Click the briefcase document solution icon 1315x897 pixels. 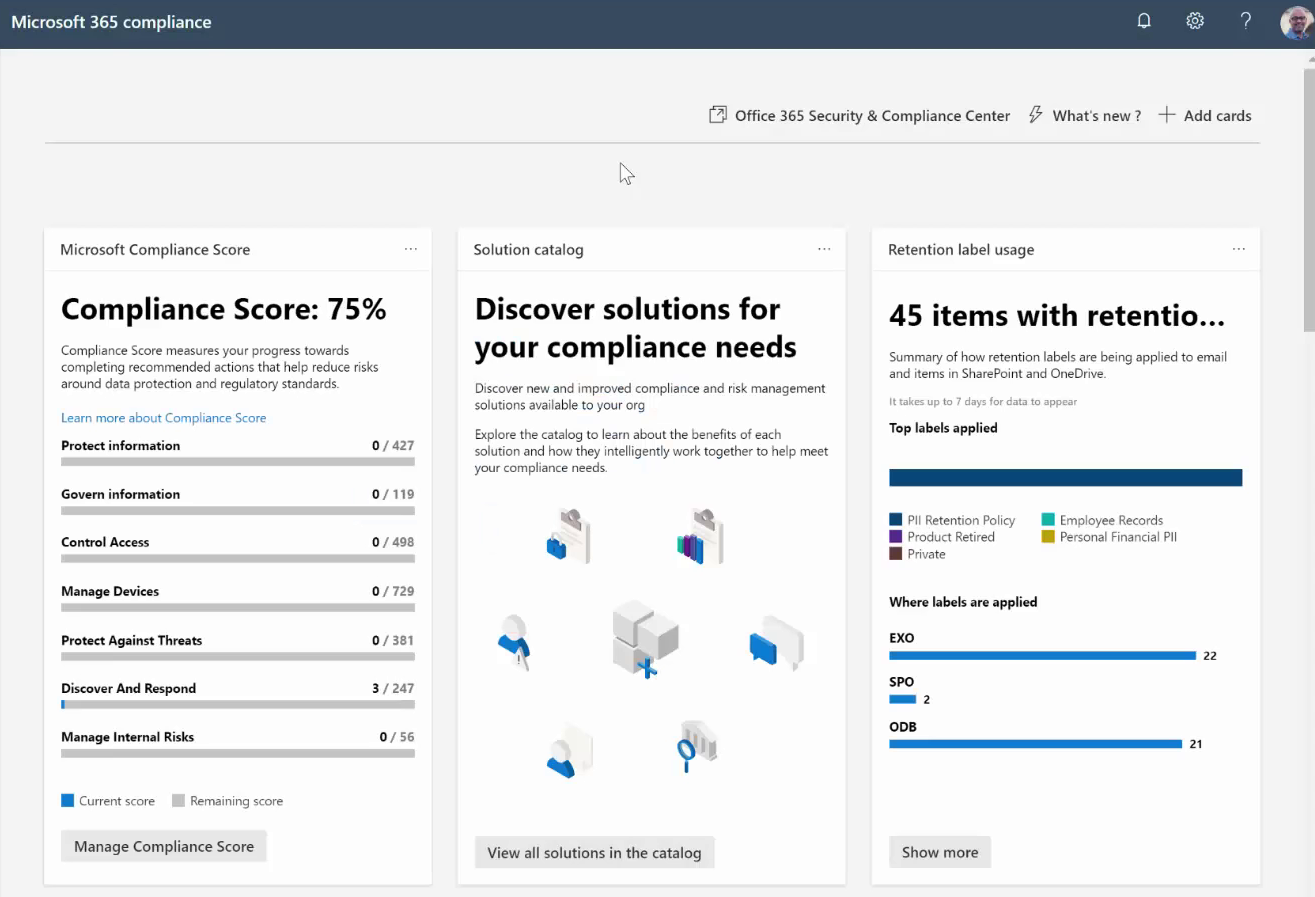(x=567, y=536)
